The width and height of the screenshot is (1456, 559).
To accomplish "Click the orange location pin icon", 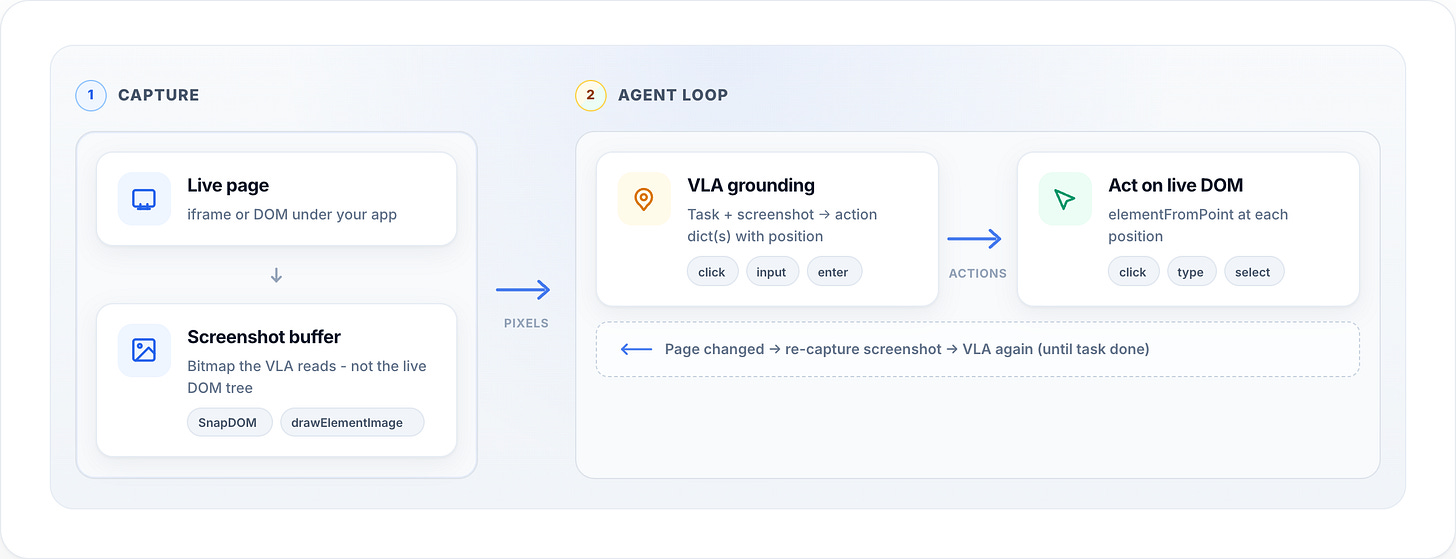I will pos(644,199).
